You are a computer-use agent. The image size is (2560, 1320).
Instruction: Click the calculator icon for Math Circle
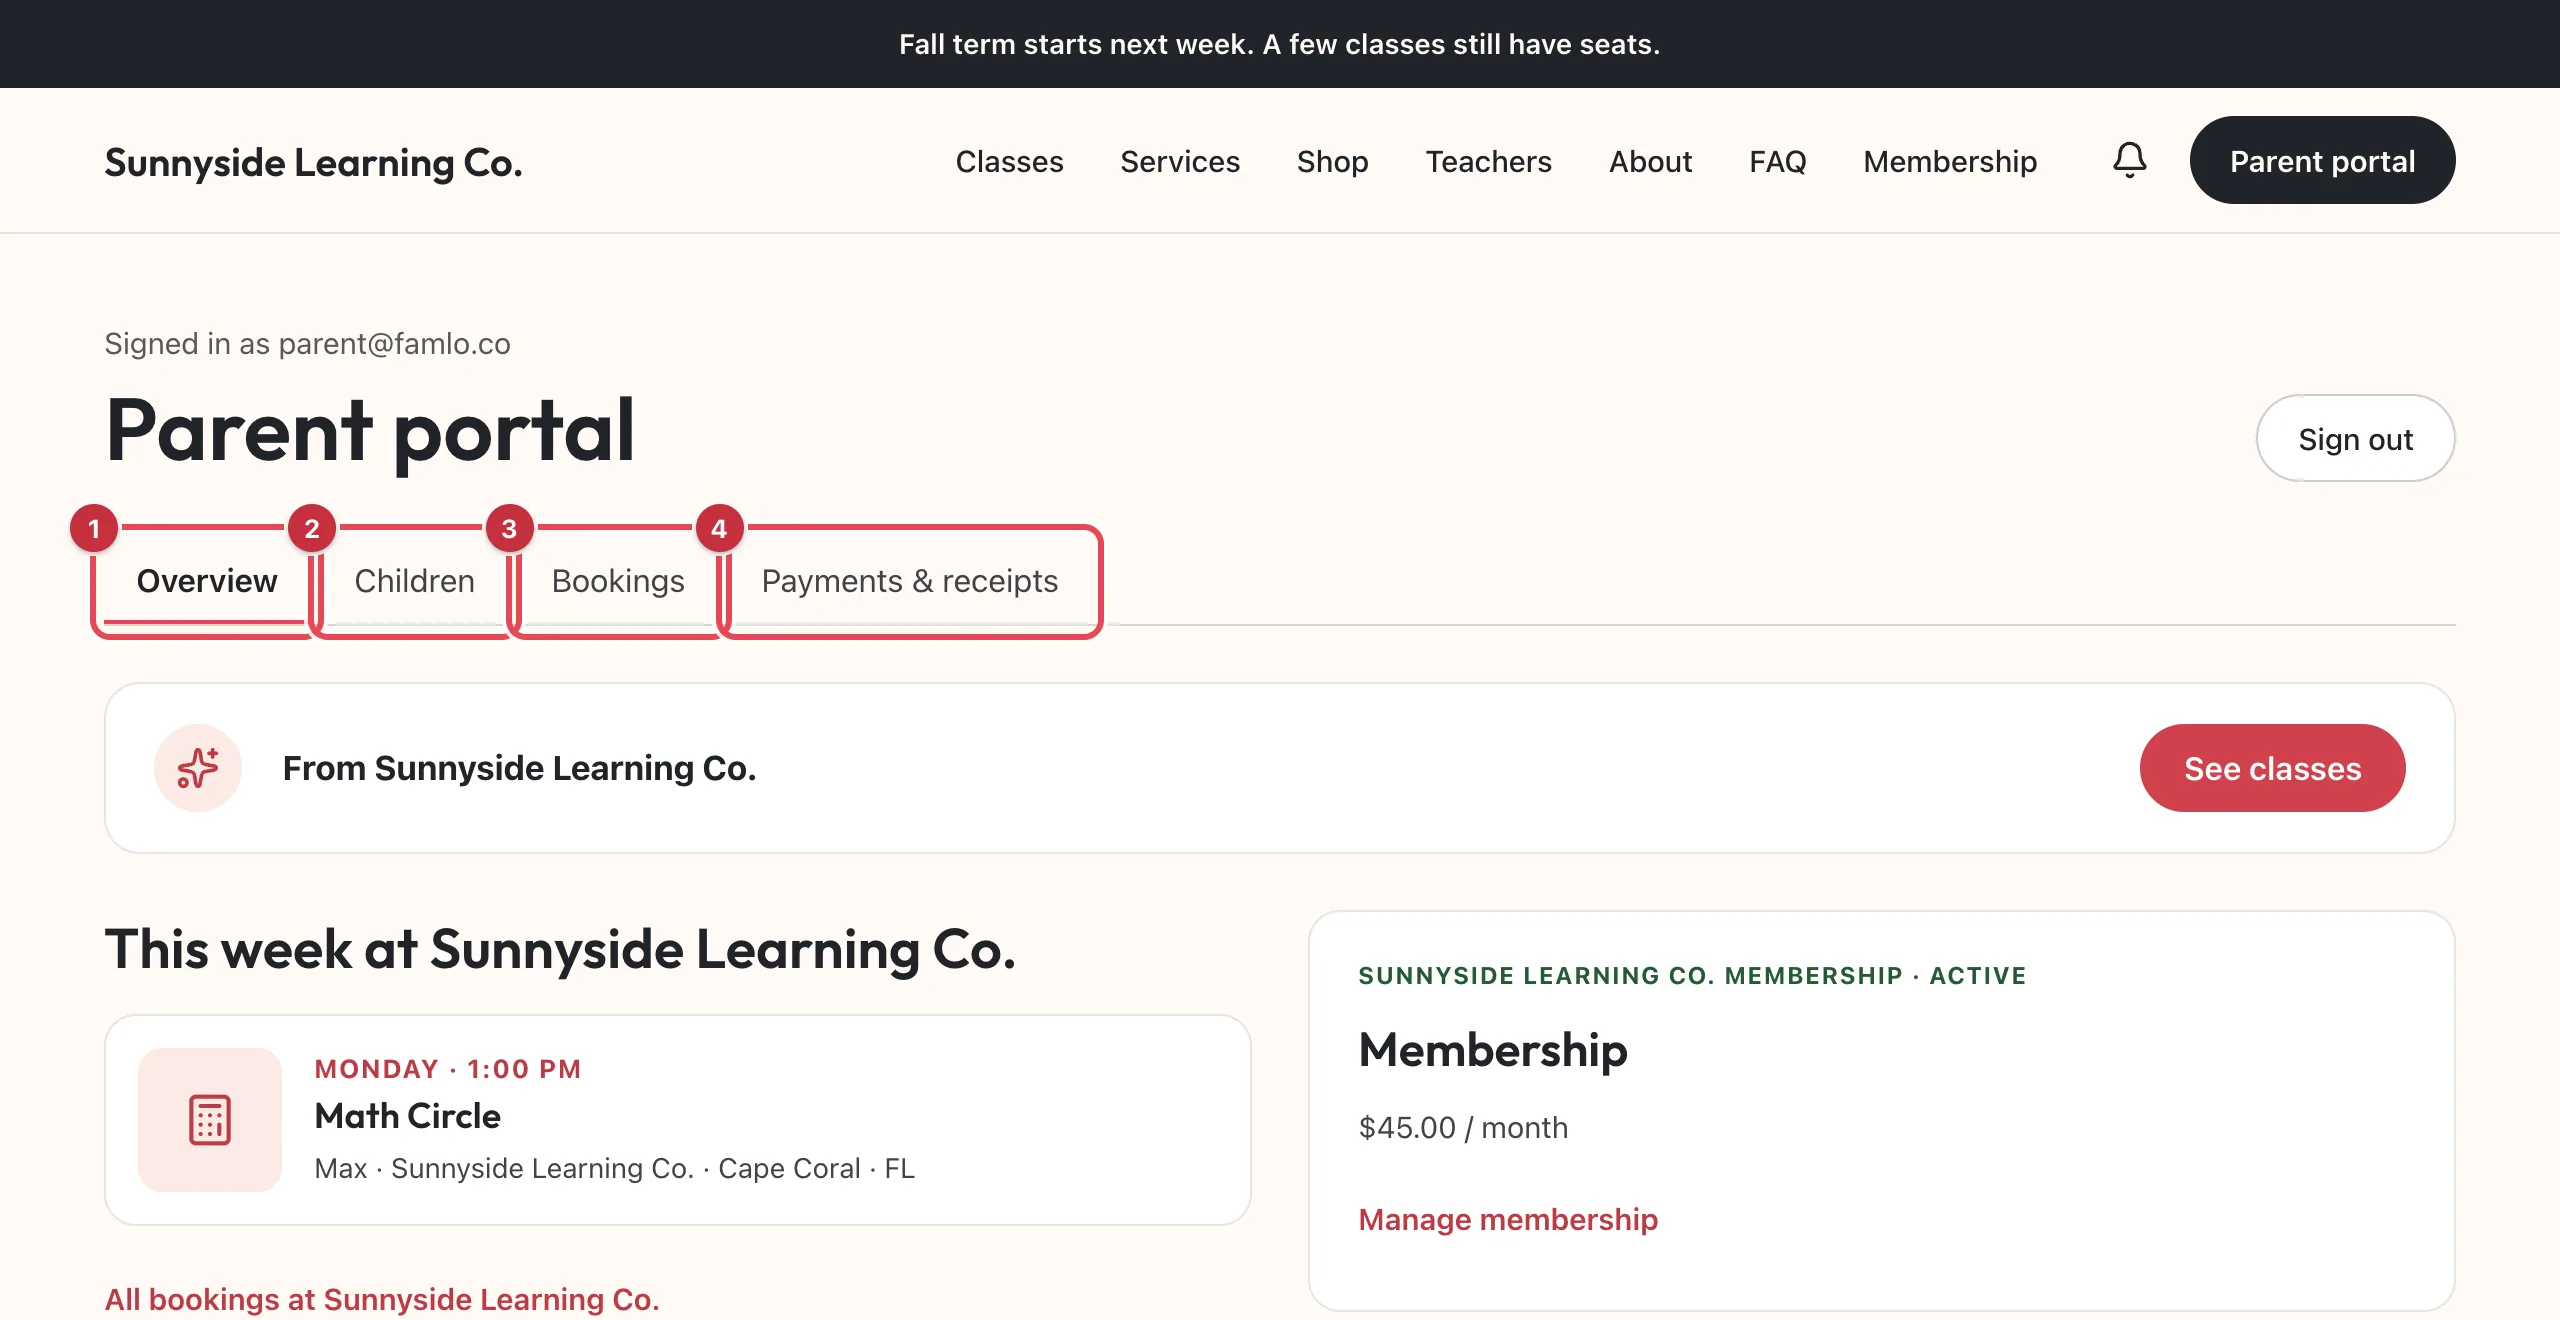tap(210, 1120)
